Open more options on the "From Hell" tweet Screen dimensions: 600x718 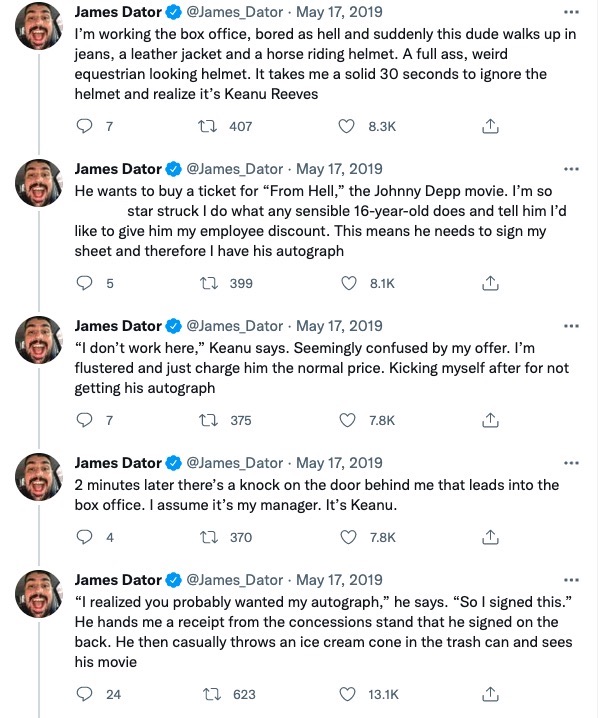point(571,169)
